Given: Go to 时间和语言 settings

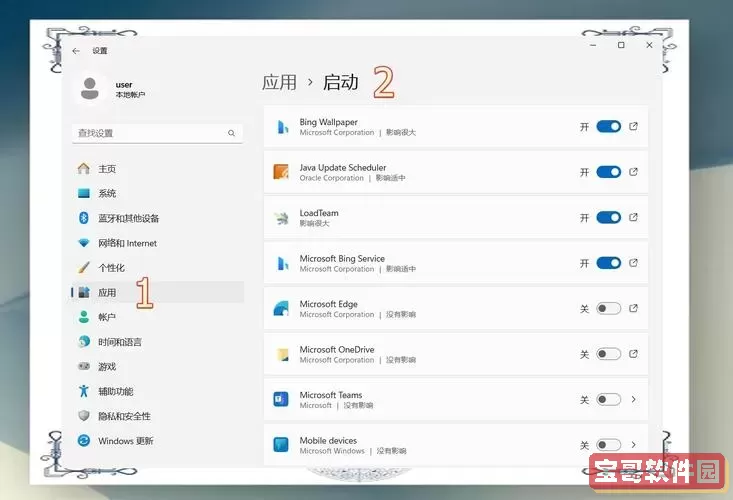Looking at the screenshot, I should point(158,342).
